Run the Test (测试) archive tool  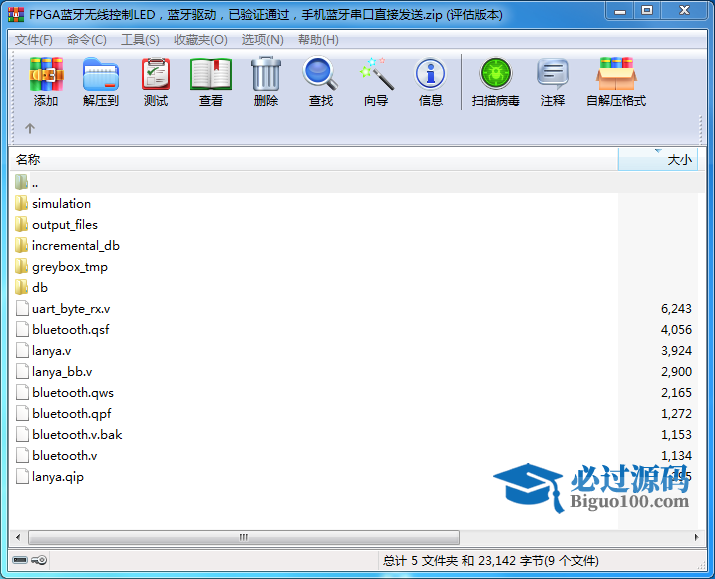[x=156, y=74]
